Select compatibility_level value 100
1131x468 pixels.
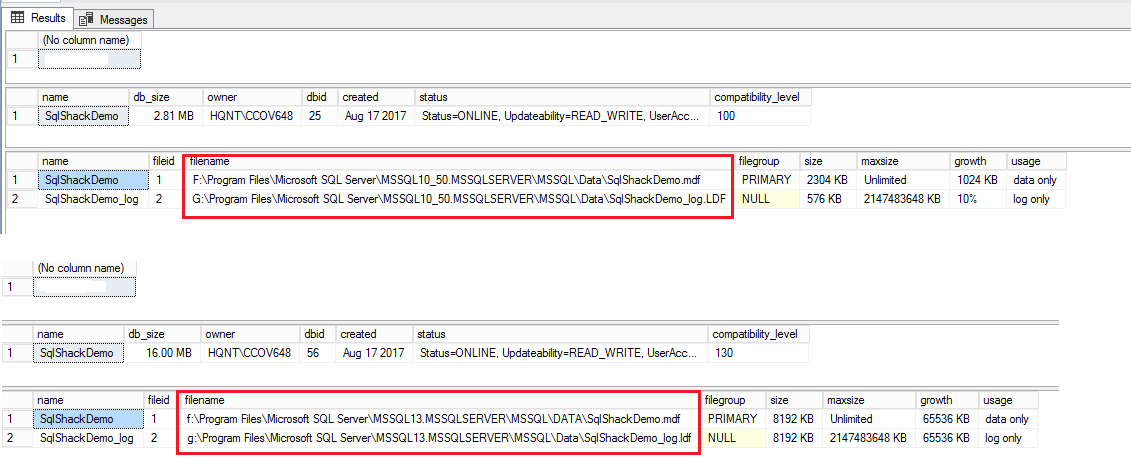[761, 115]
